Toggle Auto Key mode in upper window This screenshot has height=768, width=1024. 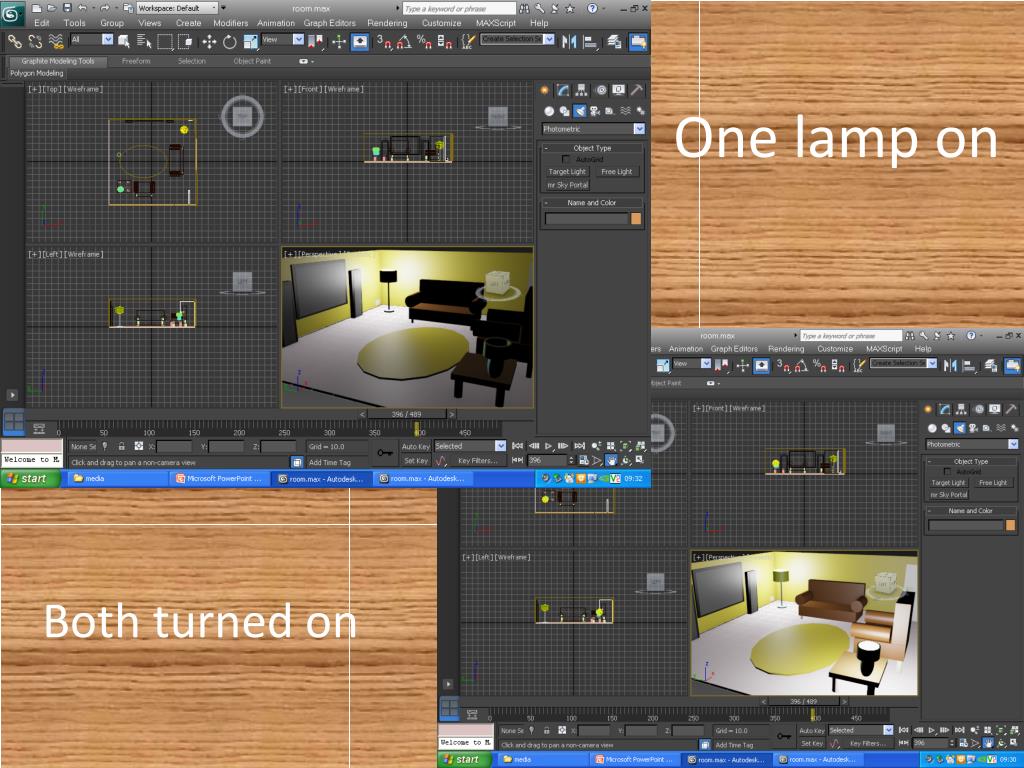(x=415, y=446)
